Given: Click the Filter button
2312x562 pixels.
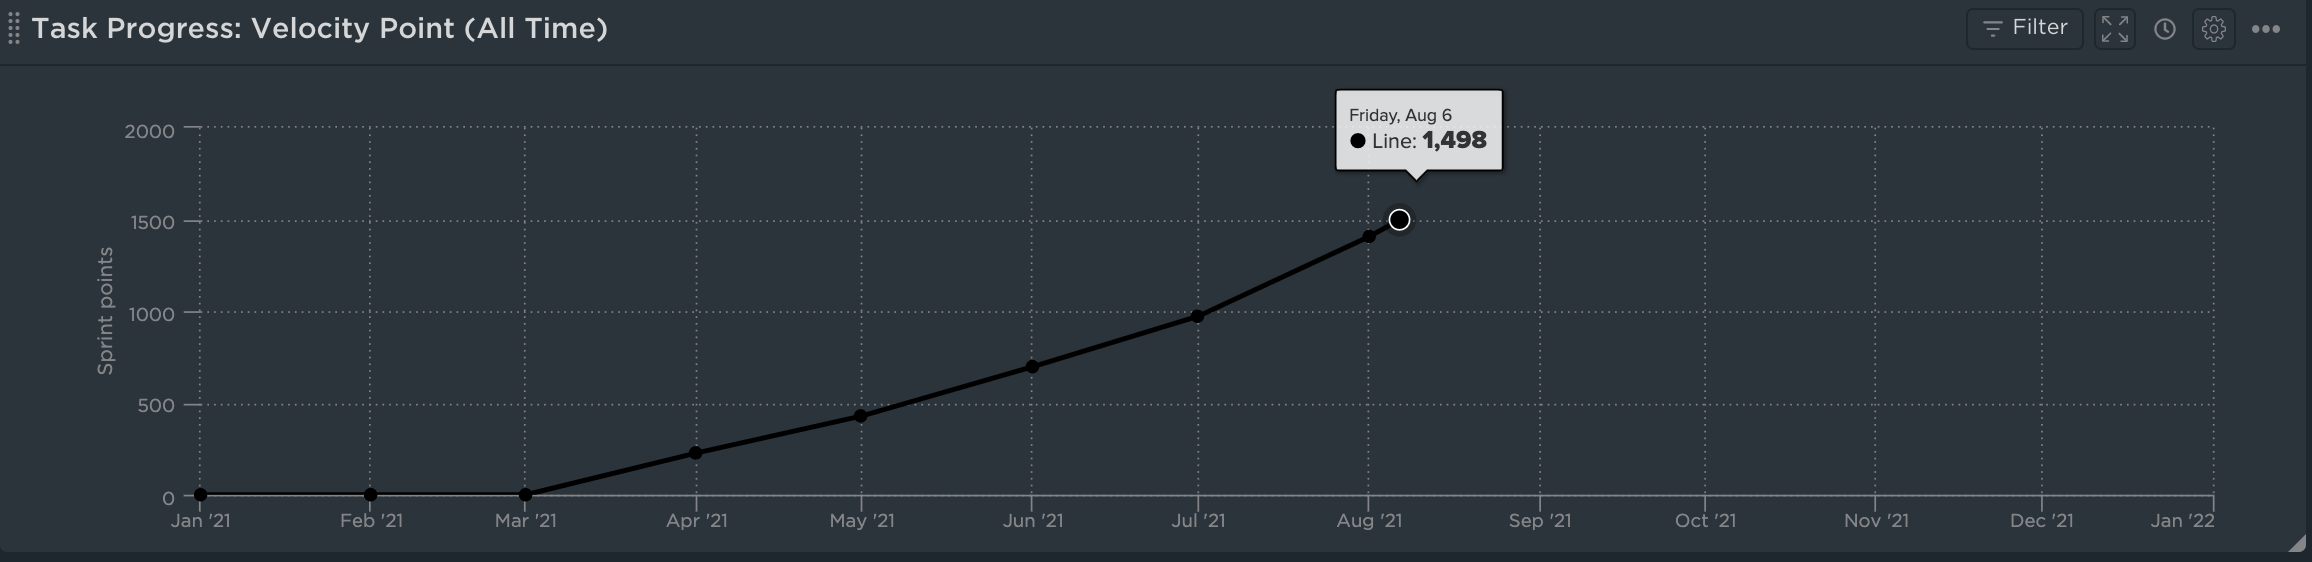Looking at the screenshot, I should click(2024, 28).
